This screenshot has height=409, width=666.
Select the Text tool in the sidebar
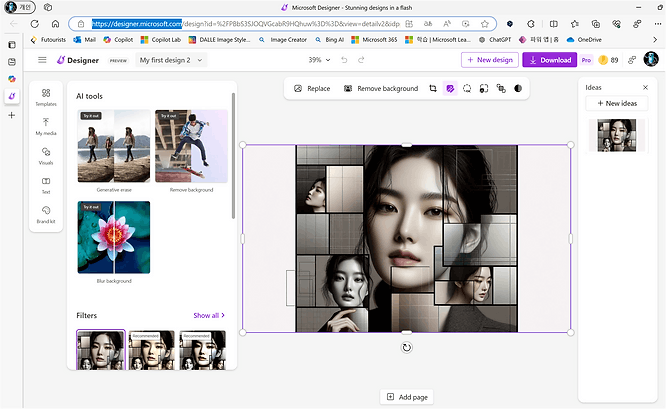pos(46,184)
